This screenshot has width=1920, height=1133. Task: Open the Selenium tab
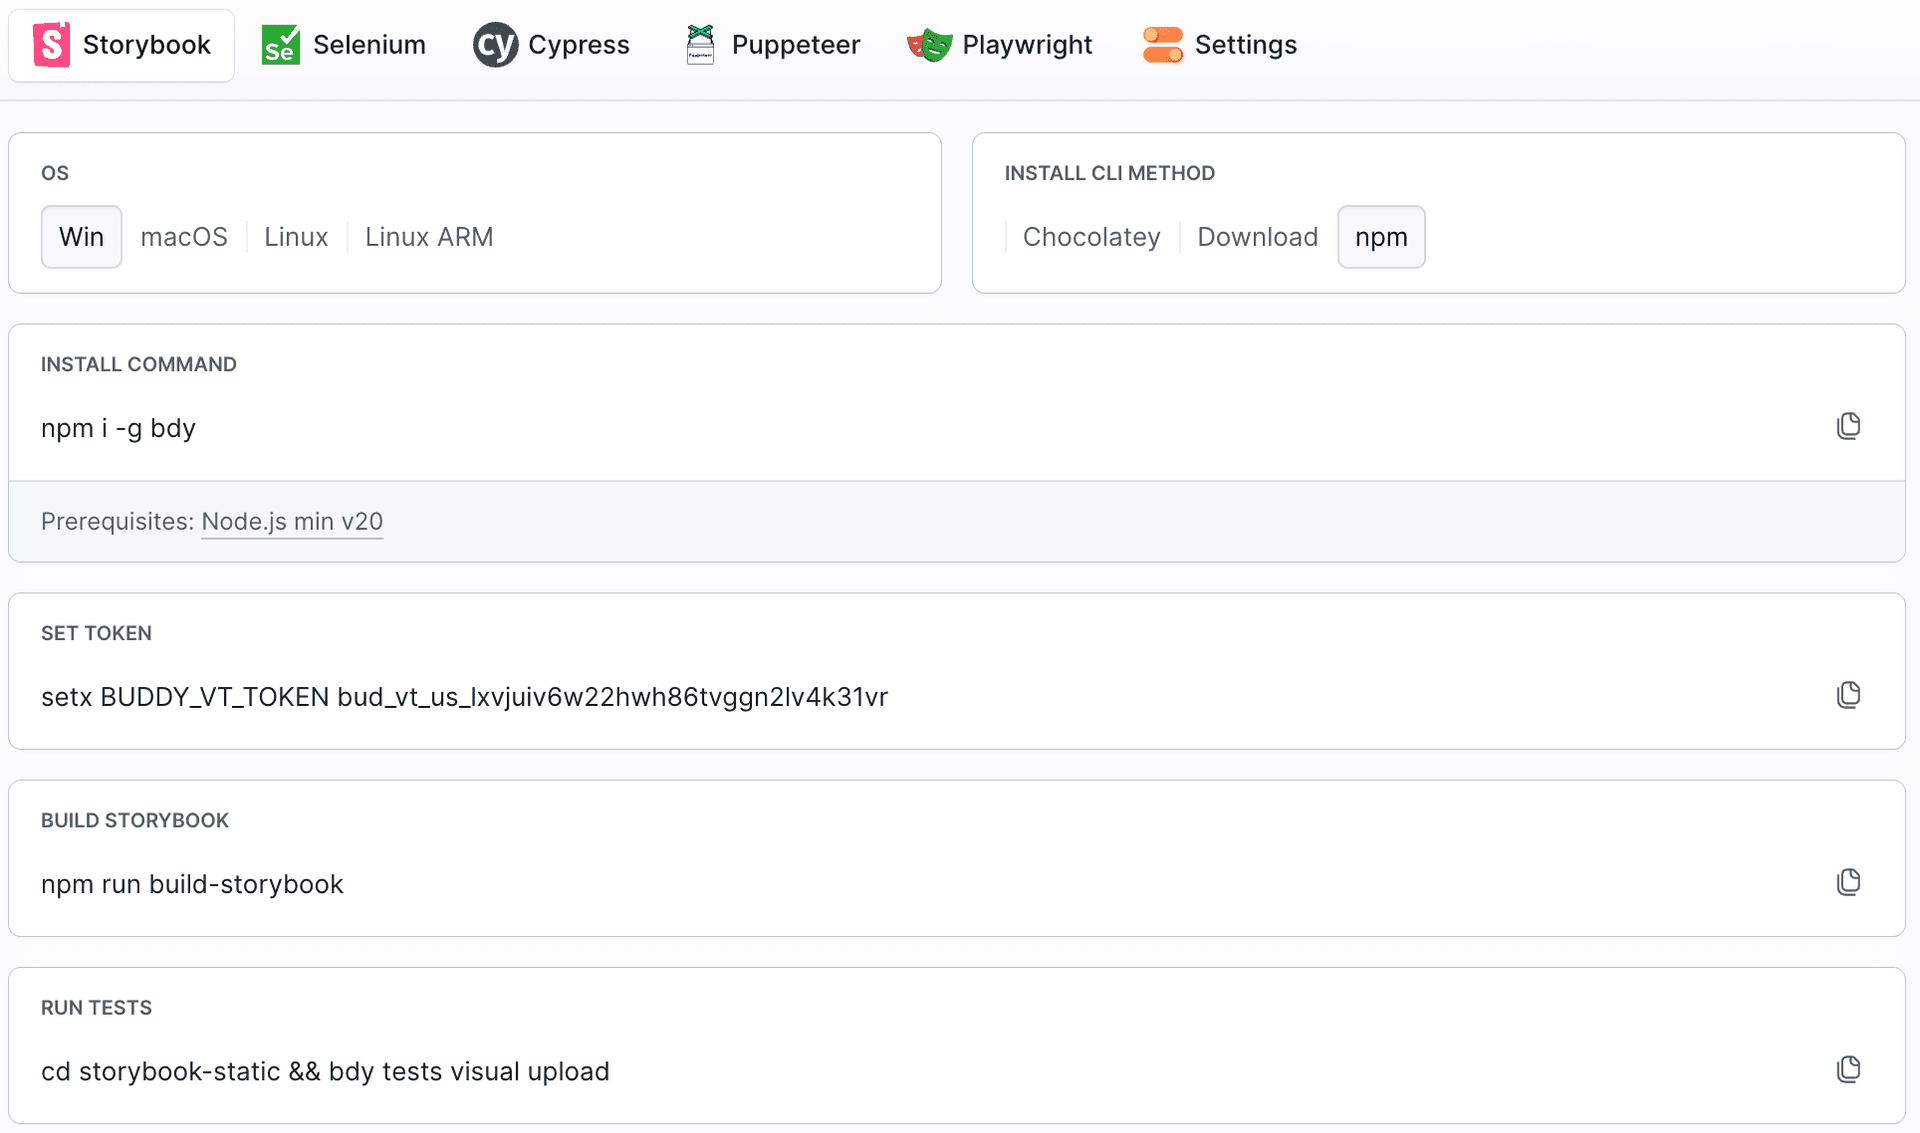click(x=344, y=45)
